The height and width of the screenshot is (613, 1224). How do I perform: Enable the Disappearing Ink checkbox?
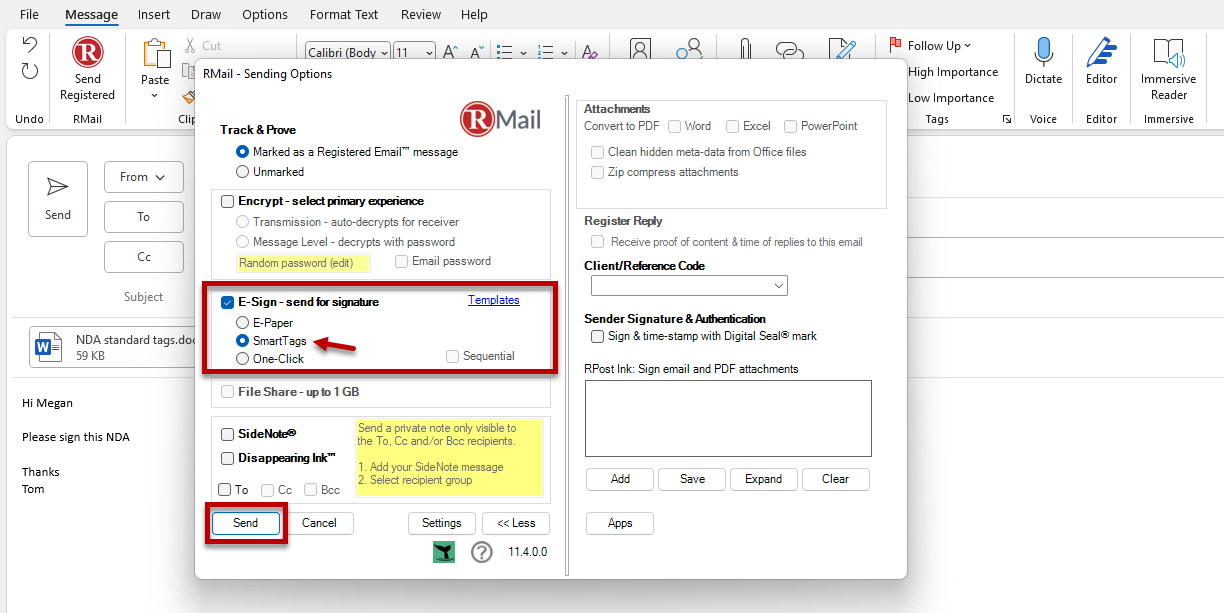pyautogui.click(x=227, y=458)
